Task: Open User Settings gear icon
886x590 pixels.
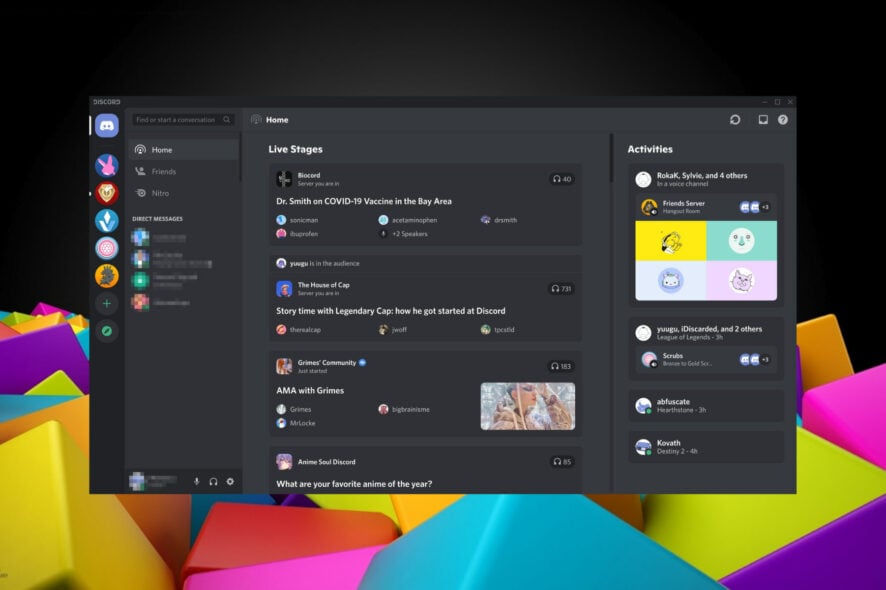Action: point(230,481)
